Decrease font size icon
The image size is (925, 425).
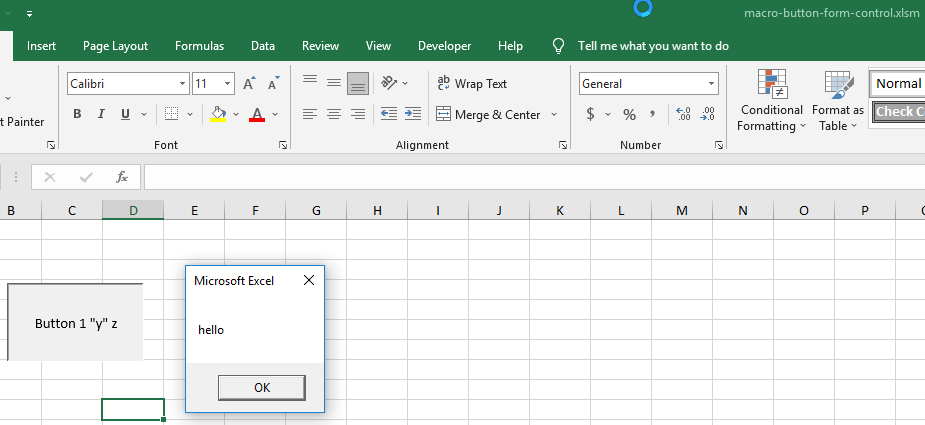[x=273, y=83]
